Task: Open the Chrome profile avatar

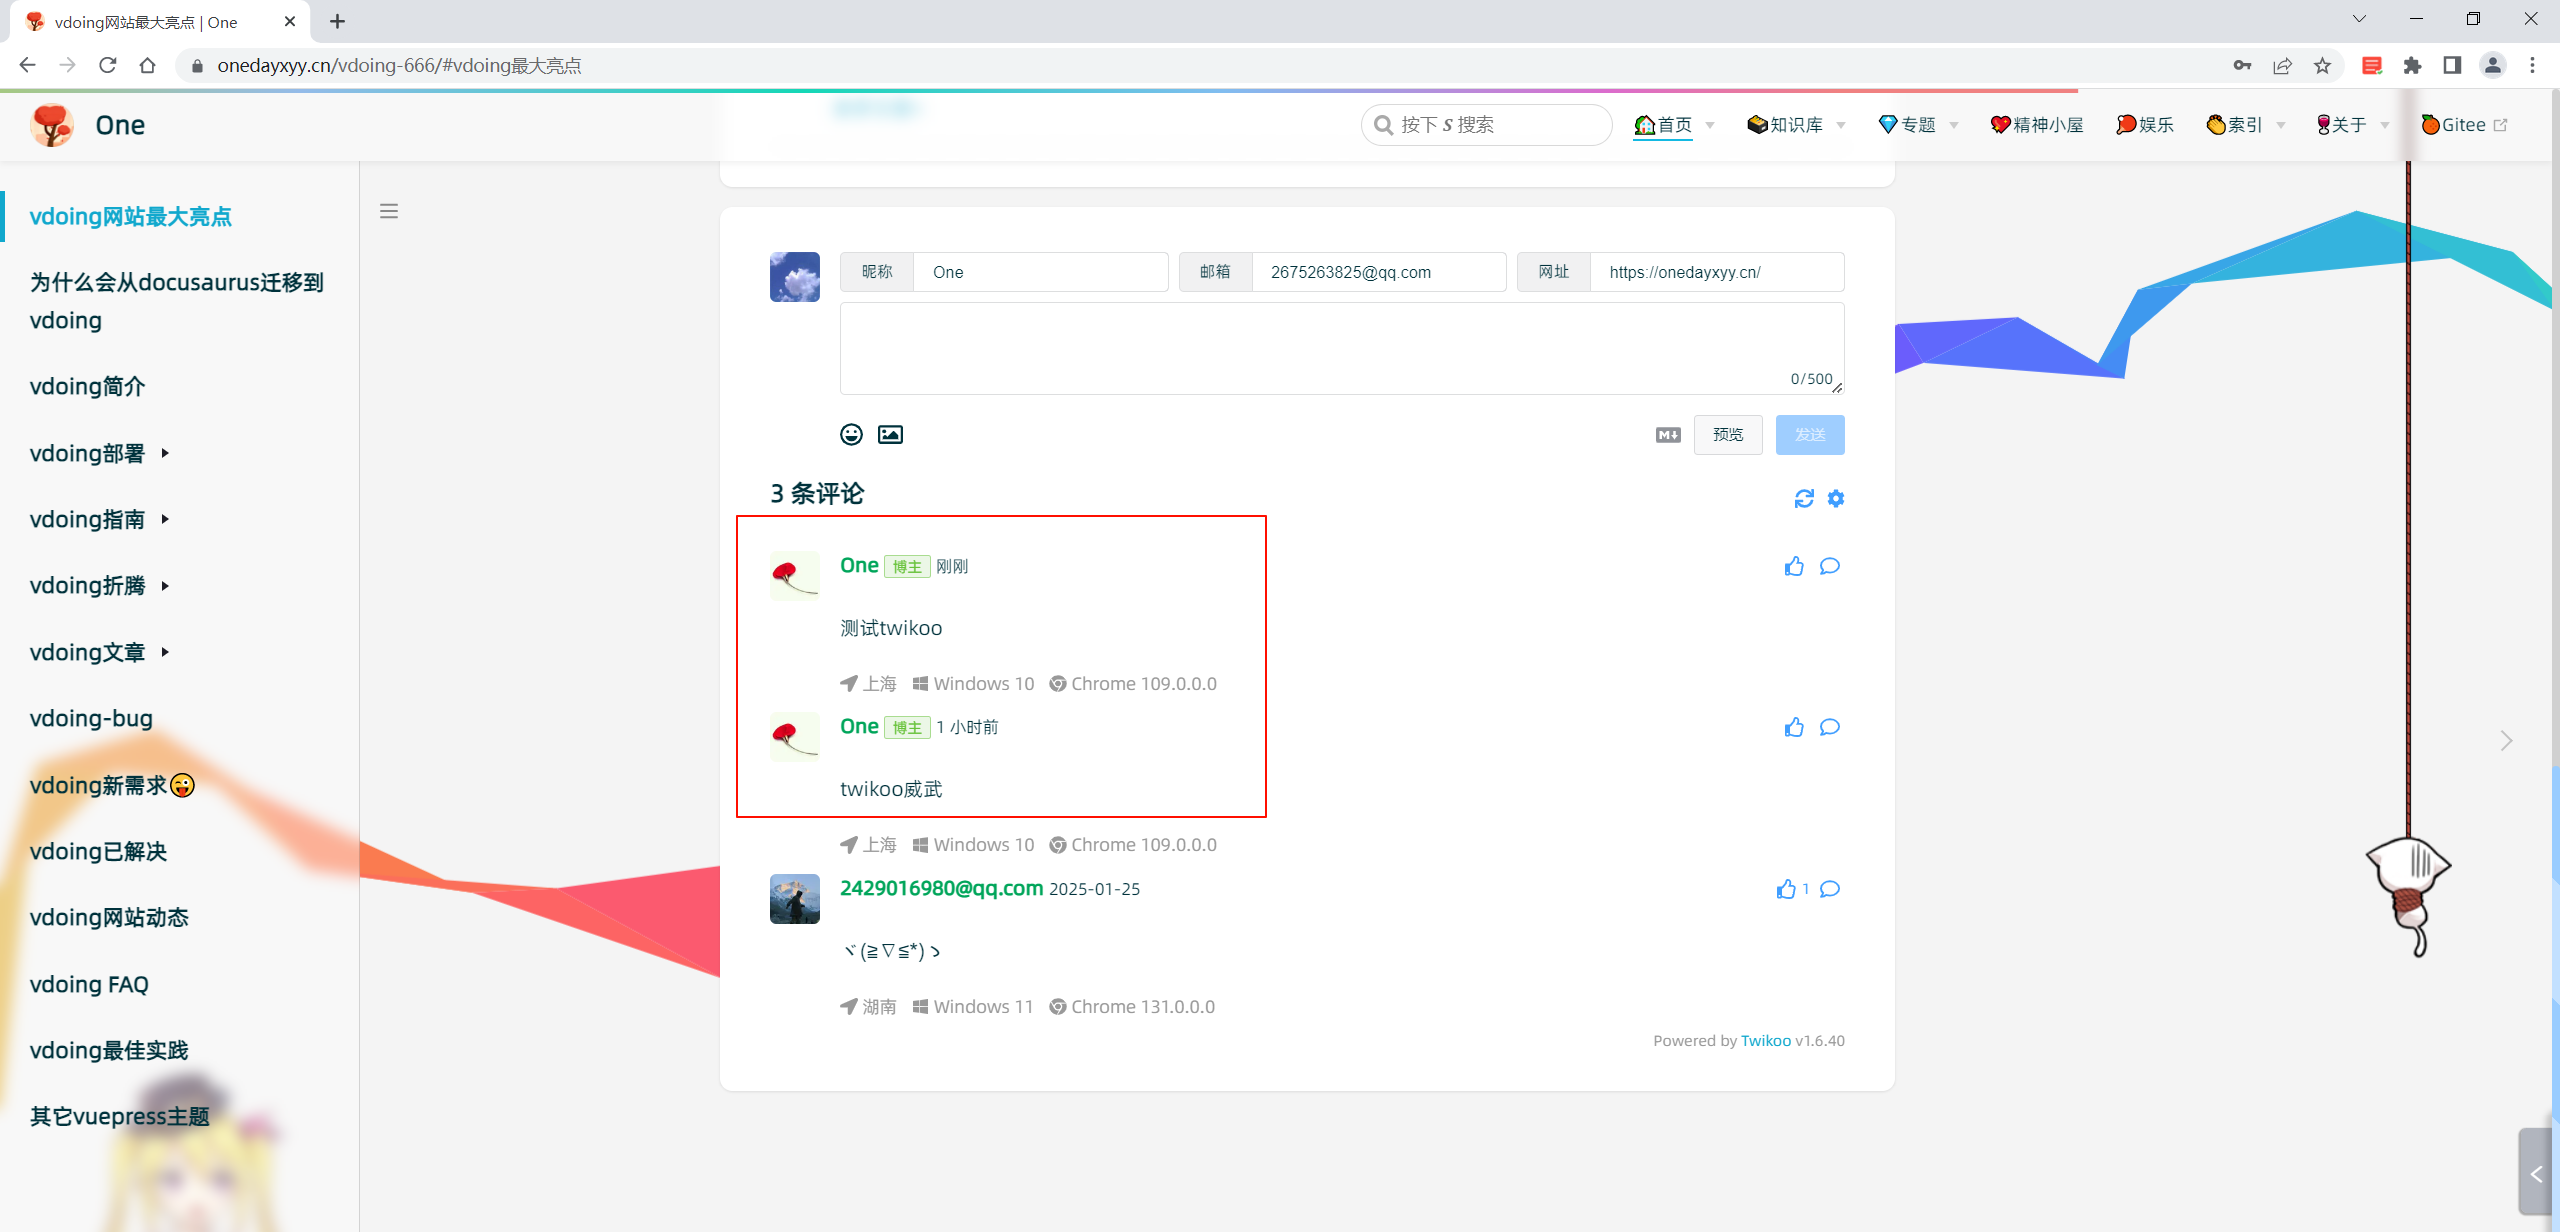Action: pos(2492,65)
